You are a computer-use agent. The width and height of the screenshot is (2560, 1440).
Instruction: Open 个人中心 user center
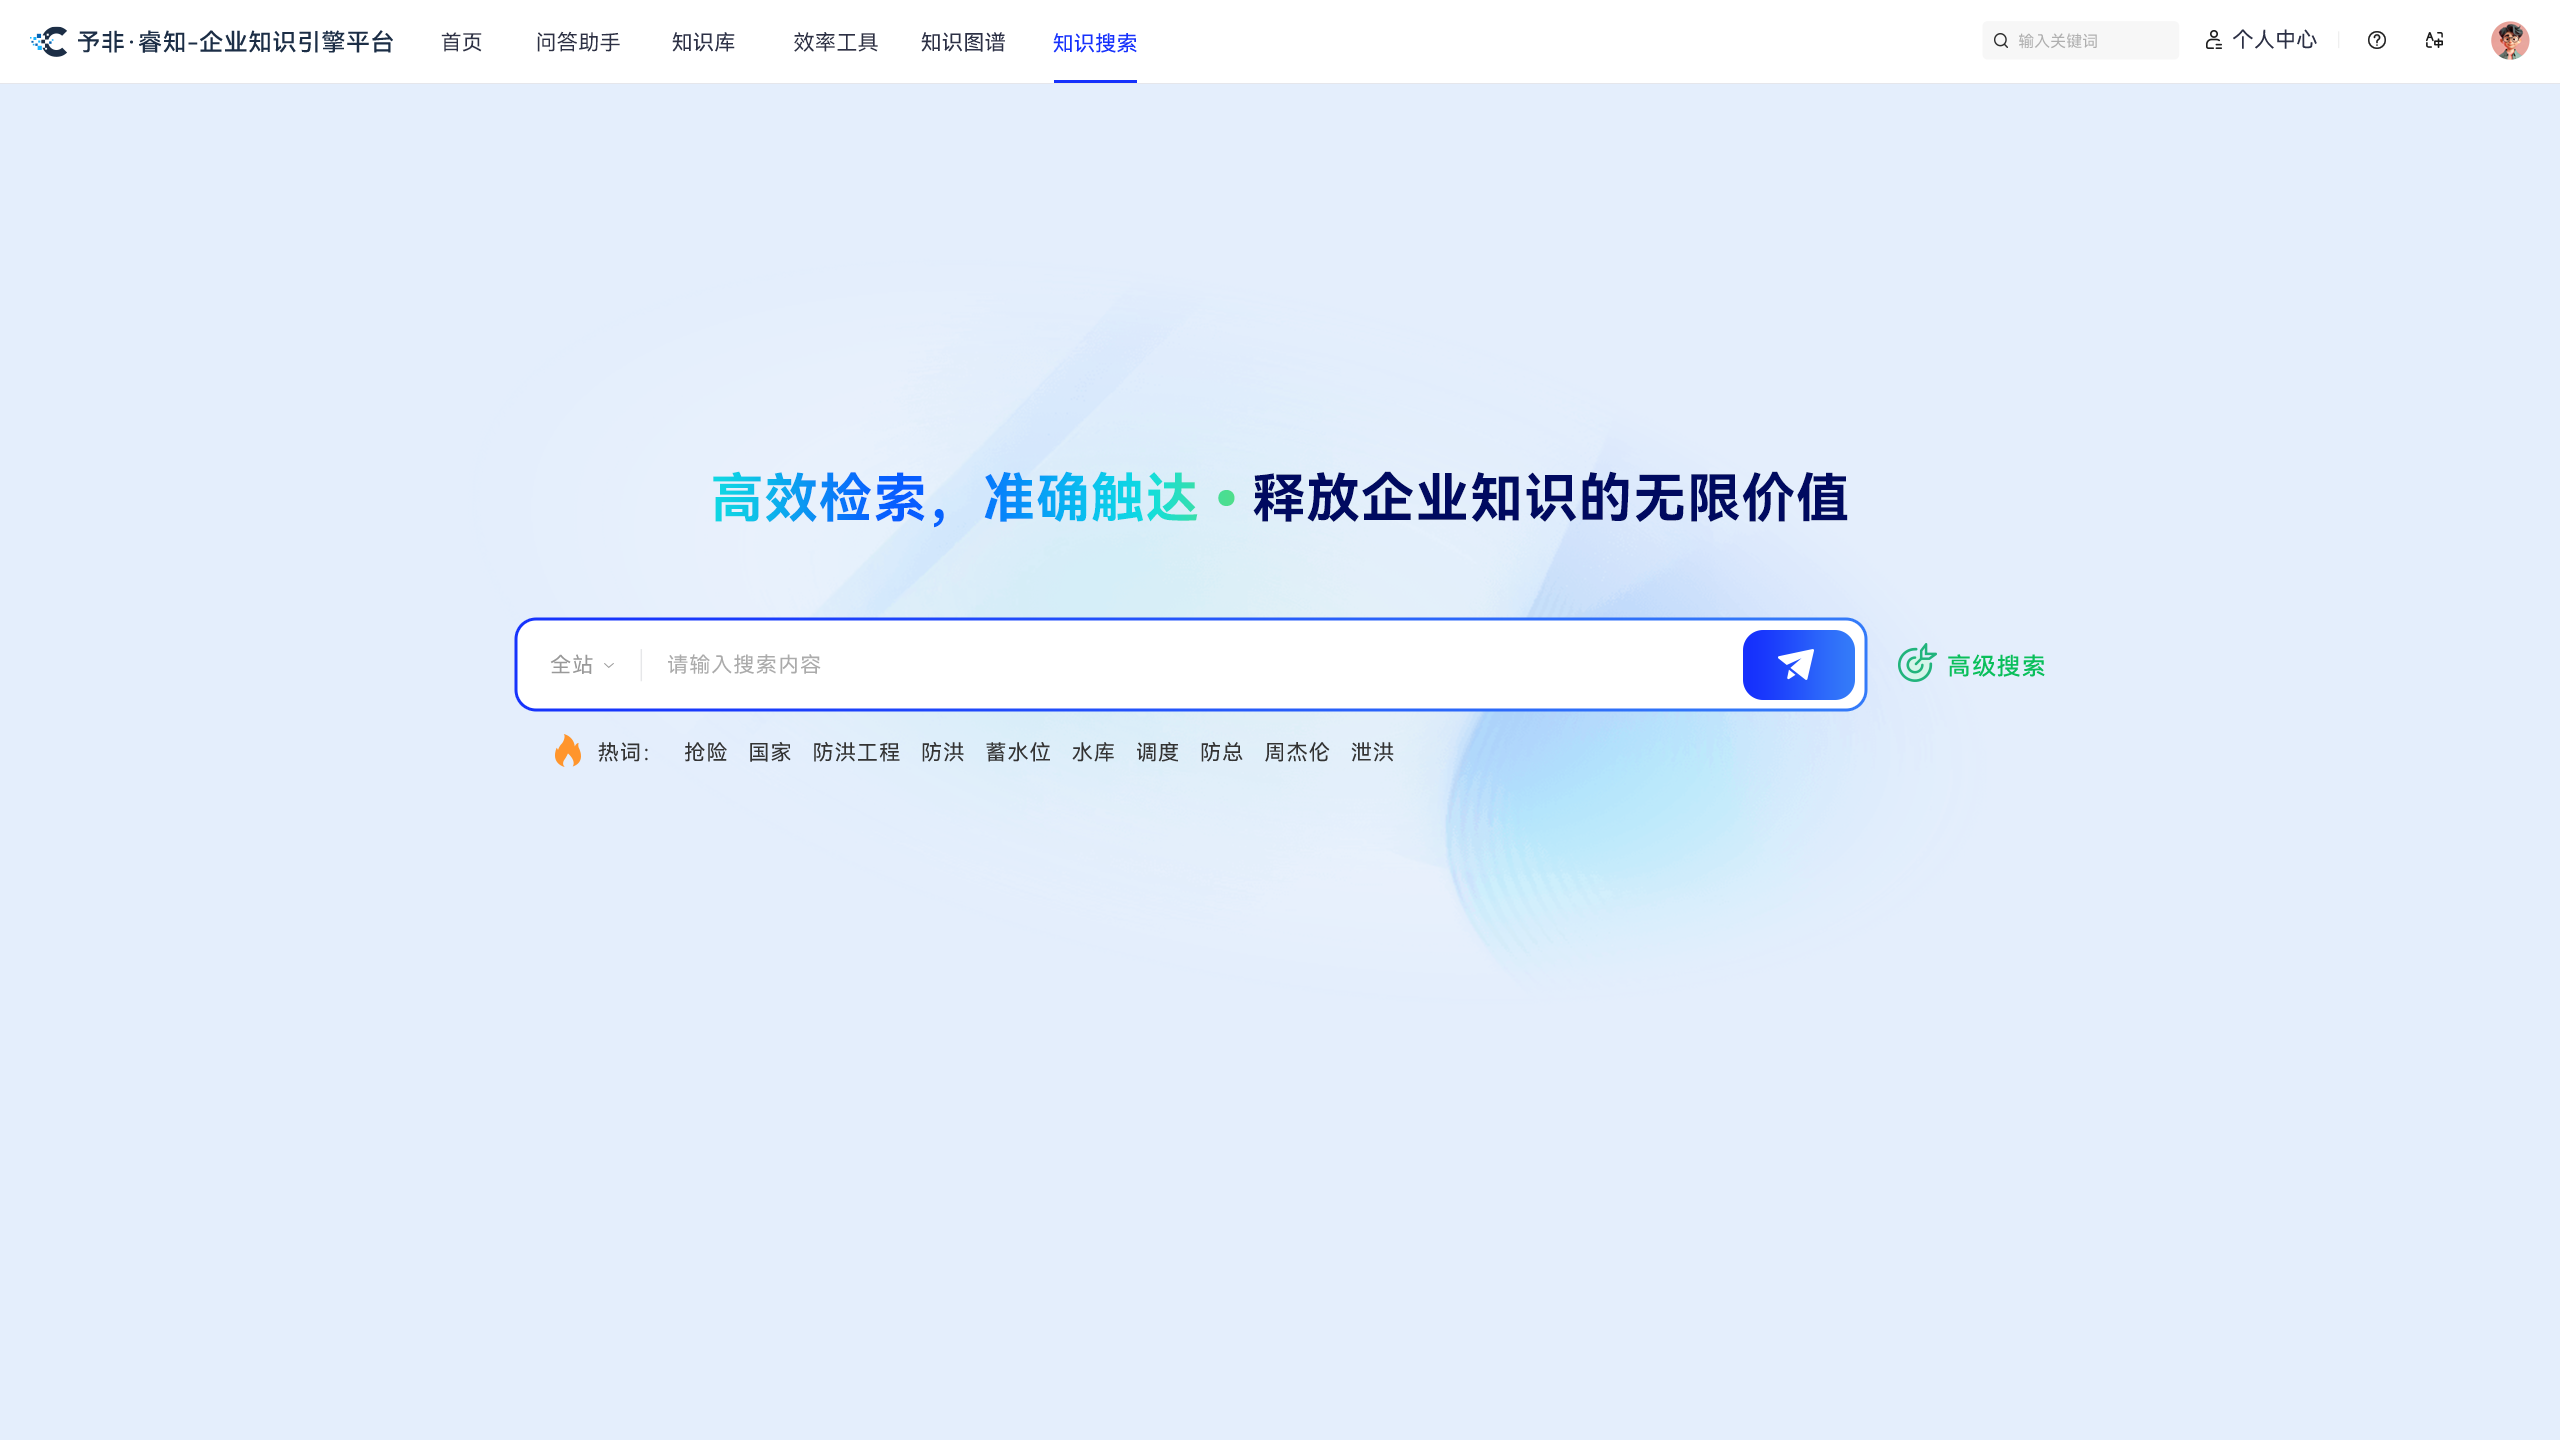(2261, 40)
